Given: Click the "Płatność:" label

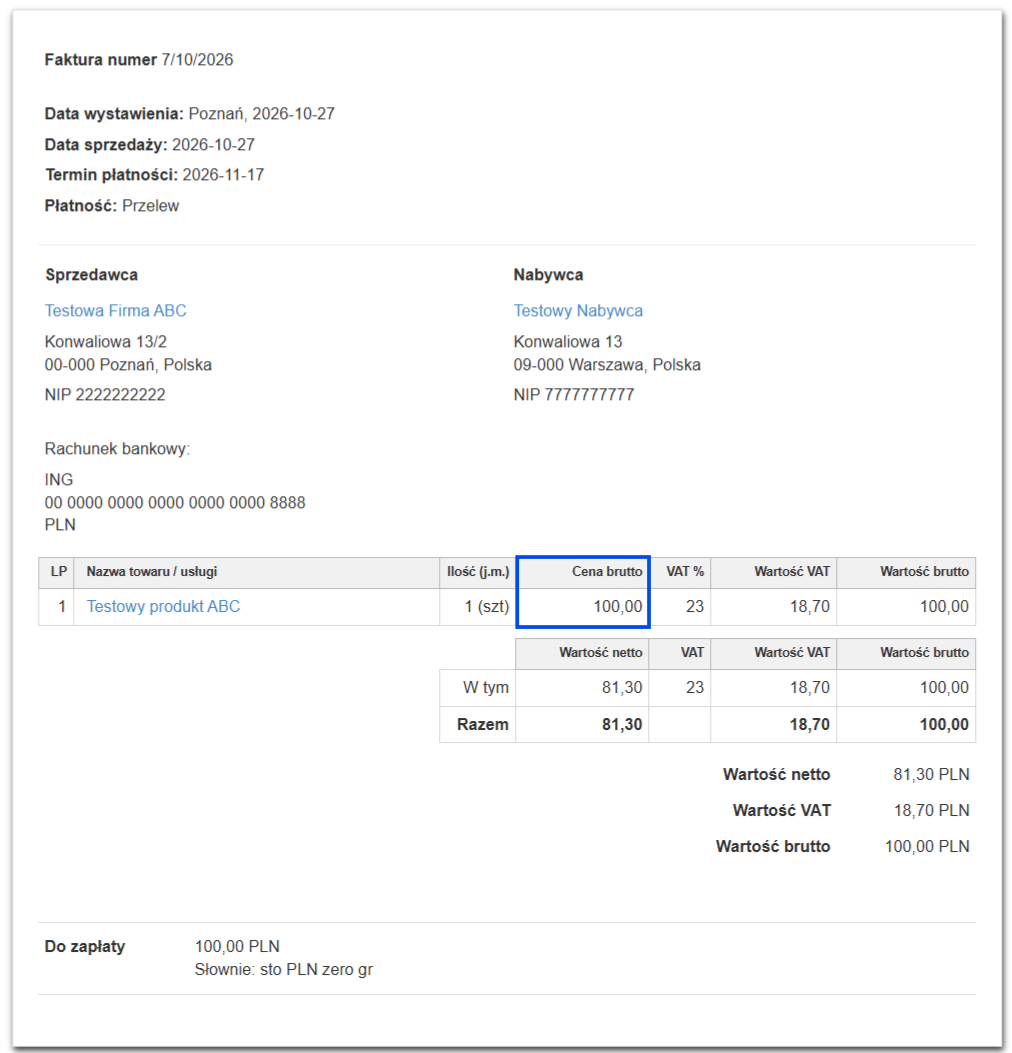Looking at the screenshot, I should tap(81, 206).
